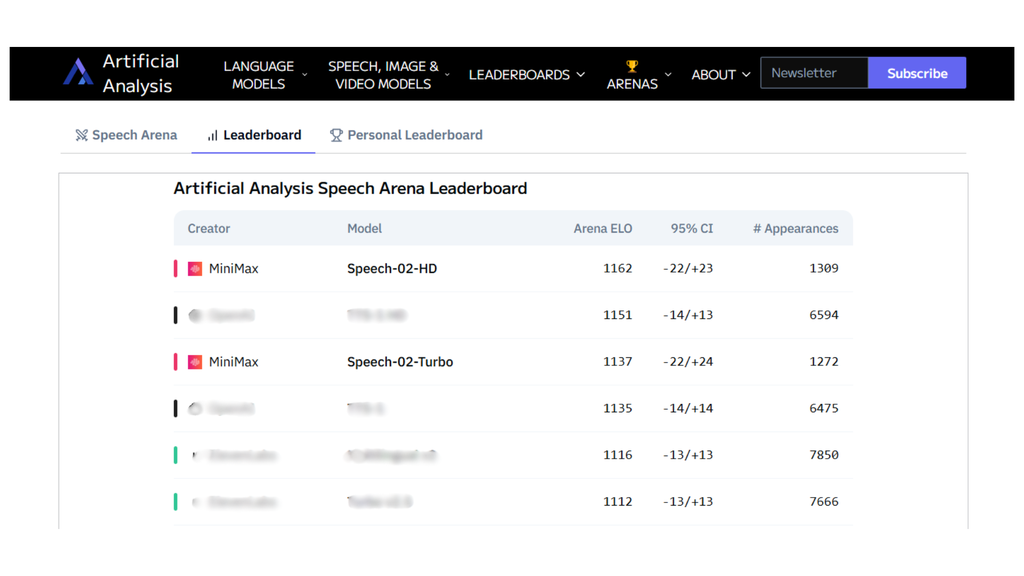The image size is (1024, 576).
Task: Click the appearances value 7850
Action: tap(824, 455)
